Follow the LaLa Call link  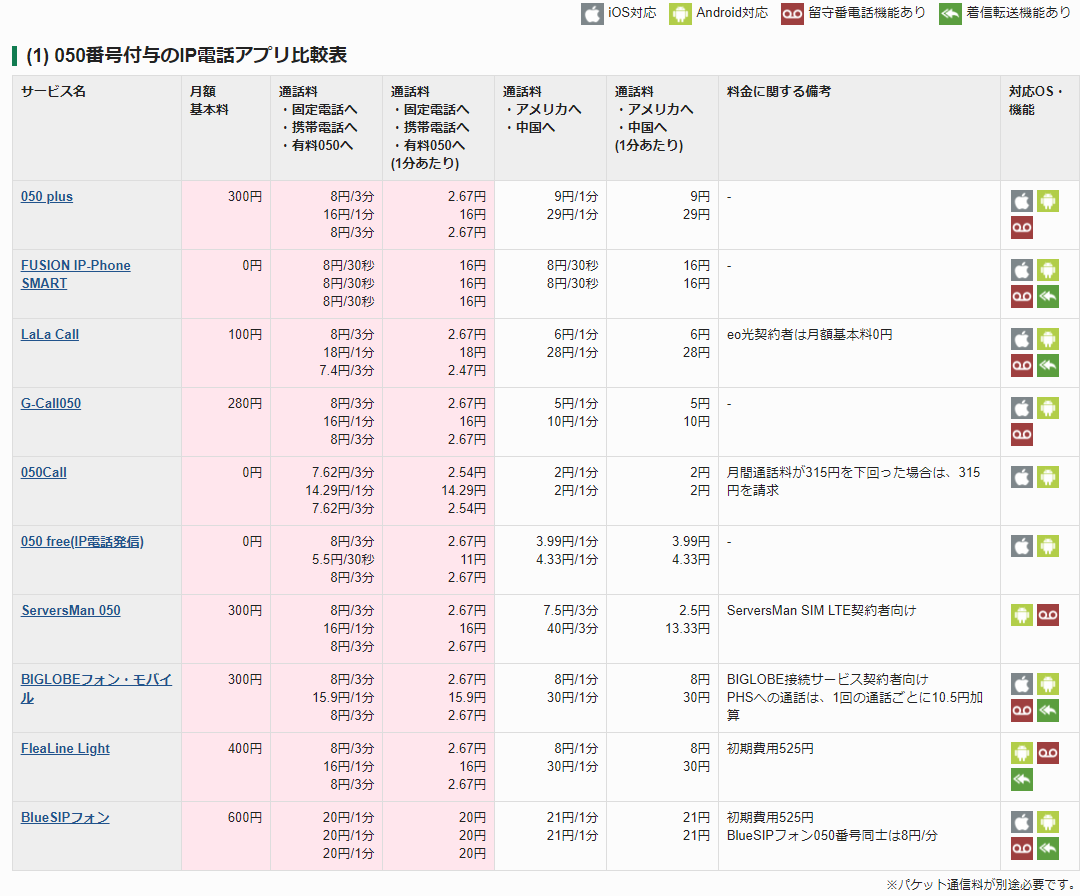tap(50, 335)
